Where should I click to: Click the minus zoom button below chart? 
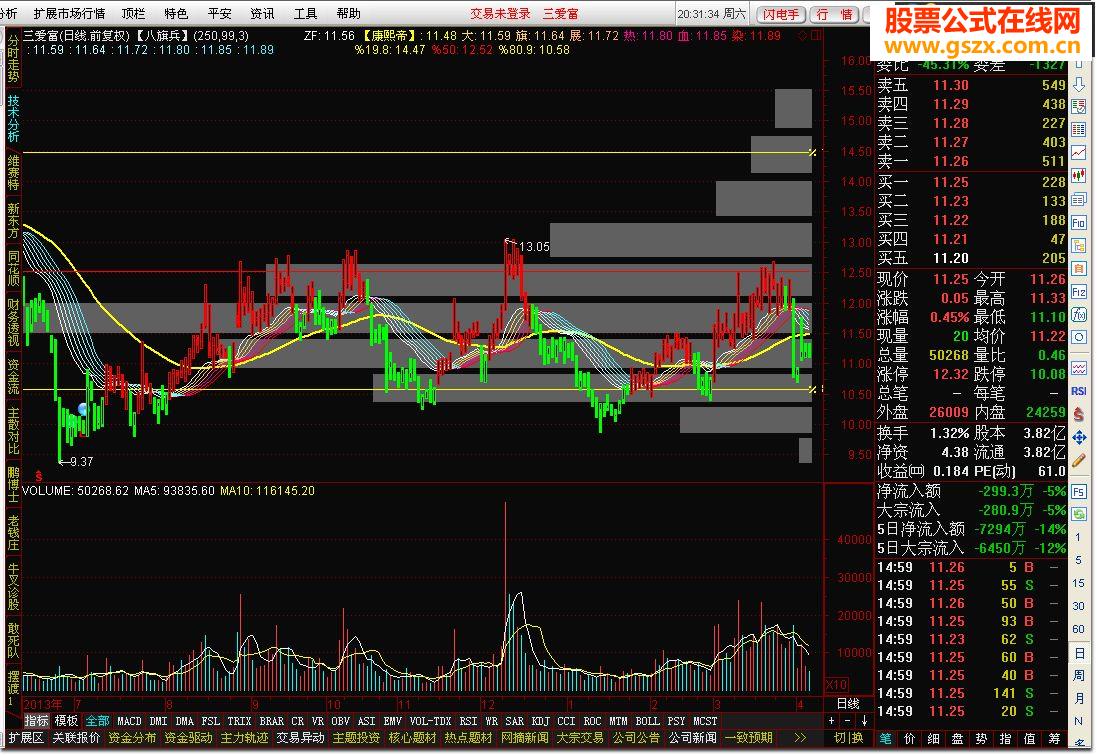[847, 721]
